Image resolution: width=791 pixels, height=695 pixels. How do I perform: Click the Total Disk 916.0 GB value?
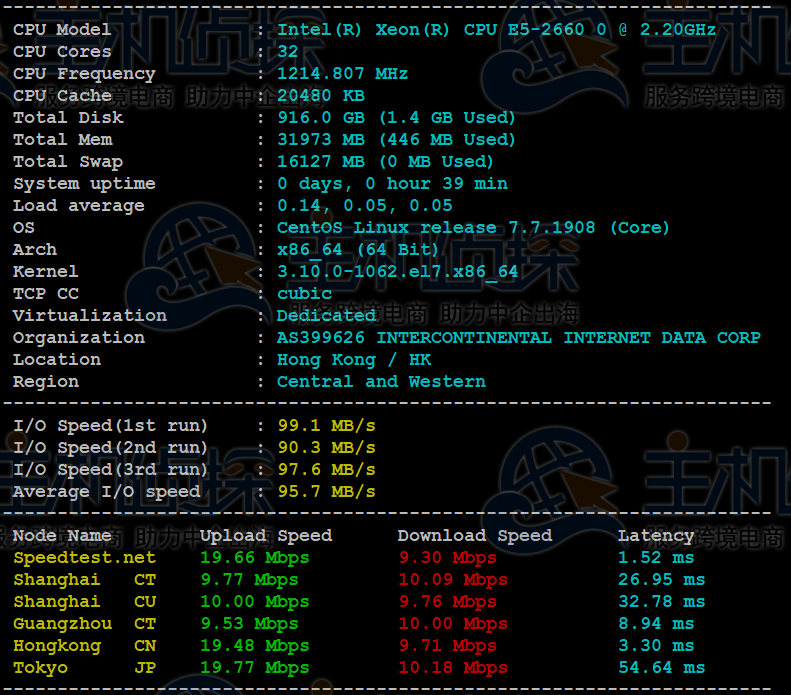tap(396, 118)
